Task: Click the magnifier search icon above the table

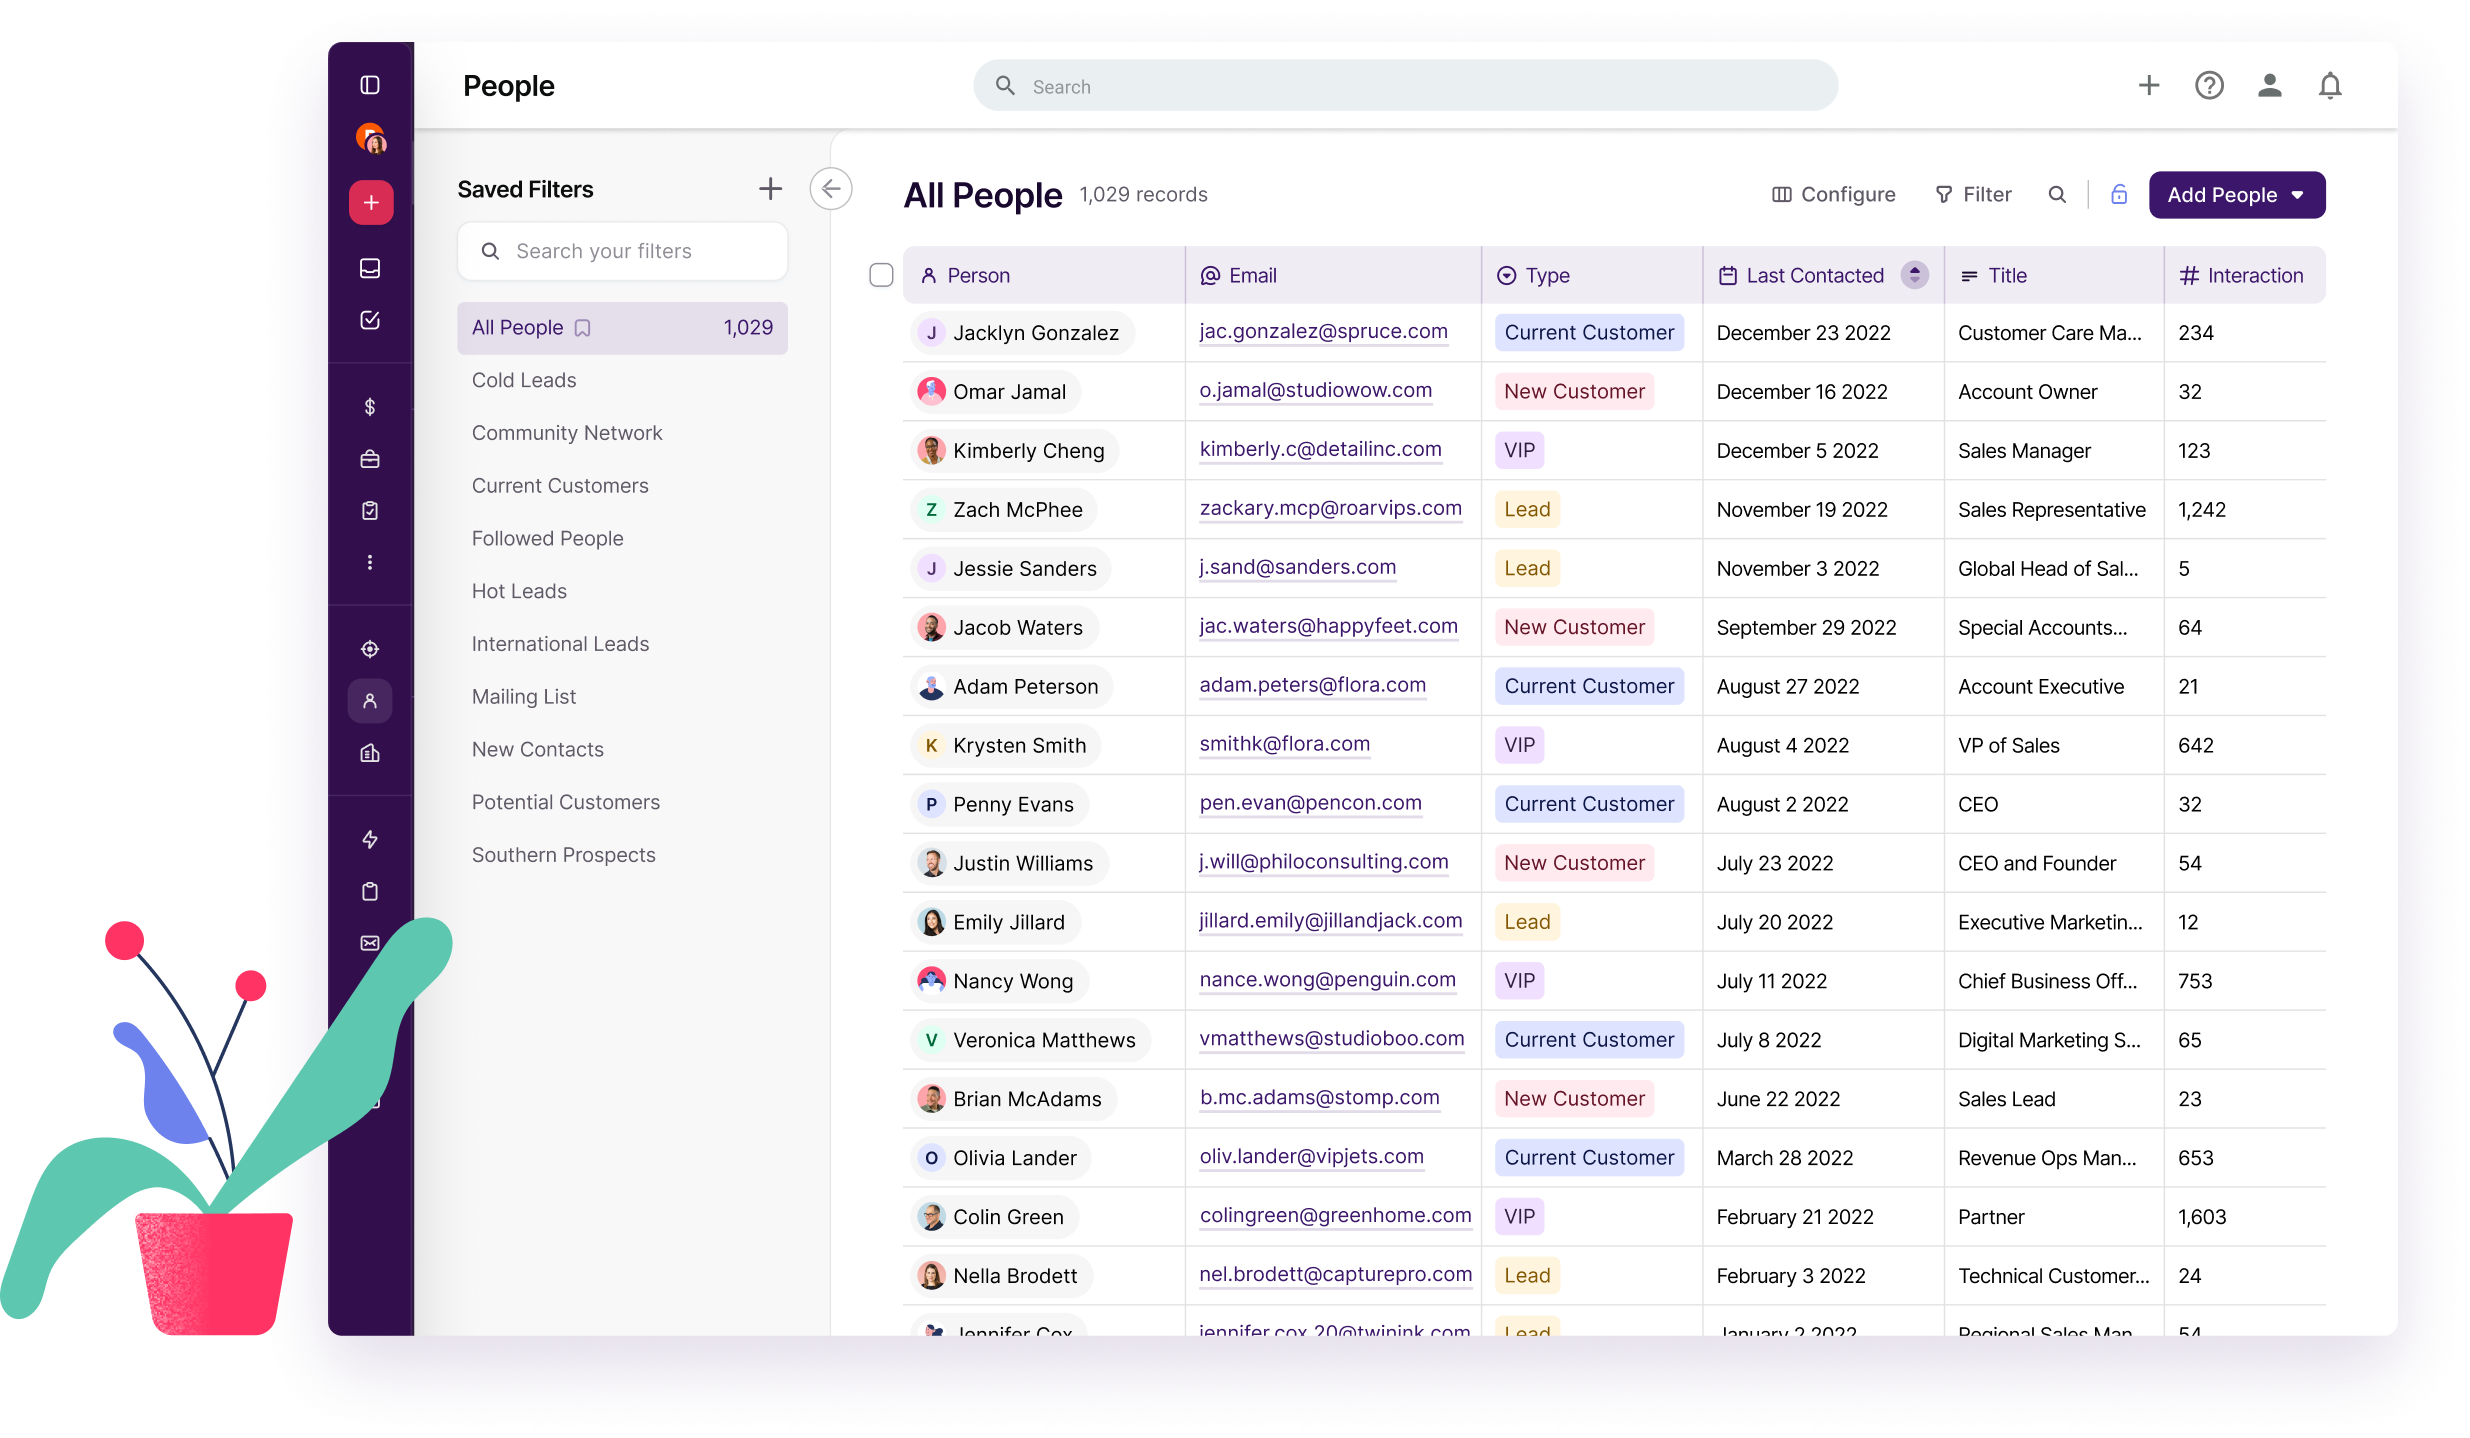Action: (x=2057, y=194)
